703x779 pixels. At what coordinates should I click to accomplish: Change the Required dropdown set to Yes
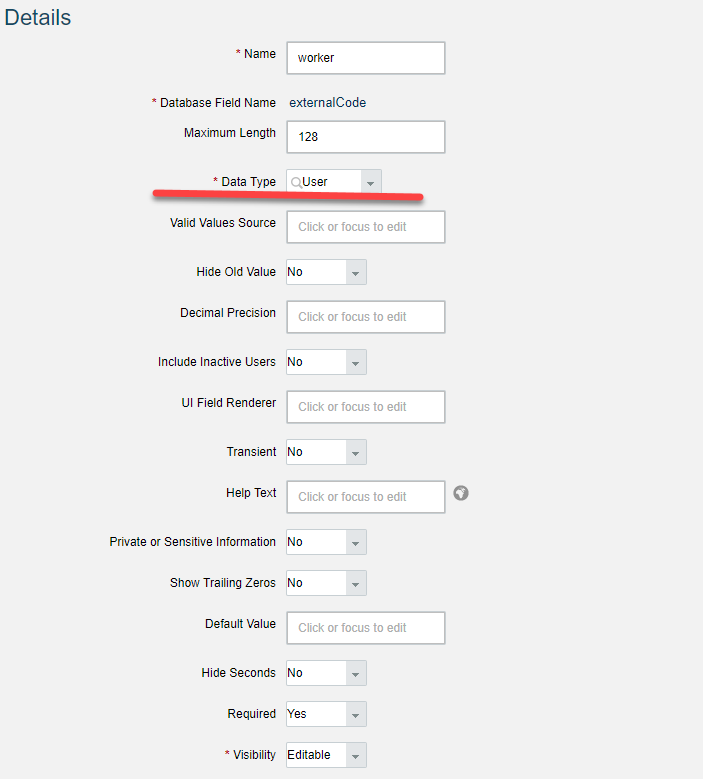click(x=326, y=714)
